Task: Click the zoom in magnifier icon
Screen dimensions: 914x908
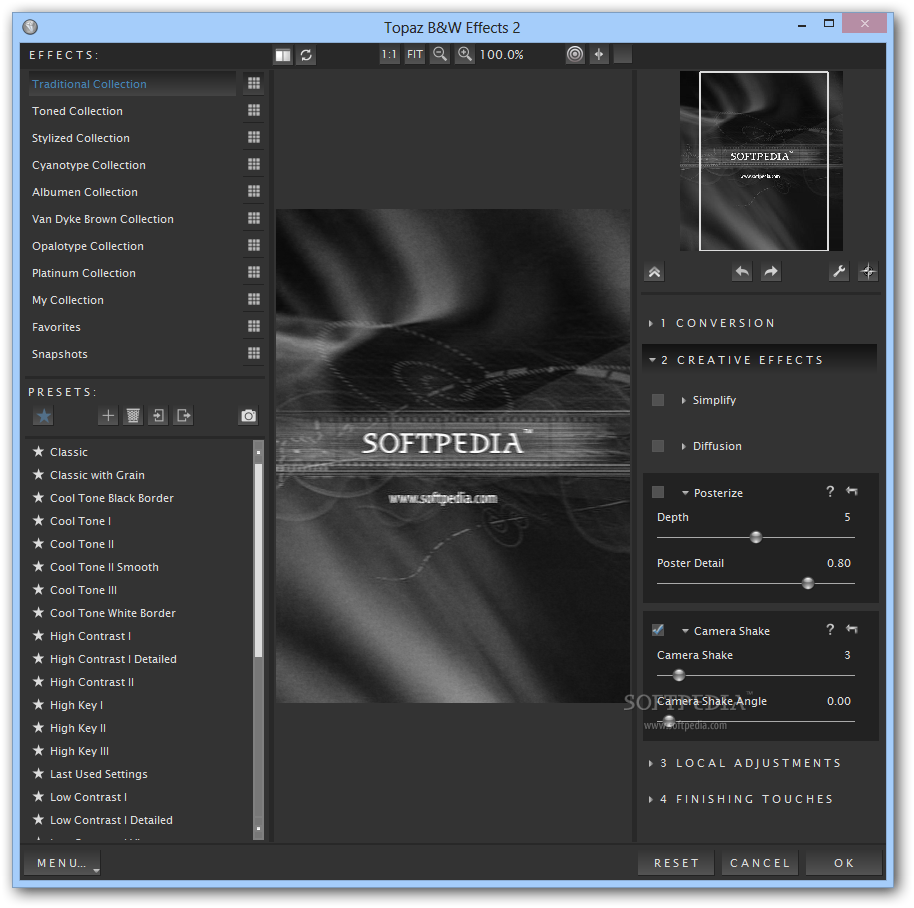Action: click(465, 55)
